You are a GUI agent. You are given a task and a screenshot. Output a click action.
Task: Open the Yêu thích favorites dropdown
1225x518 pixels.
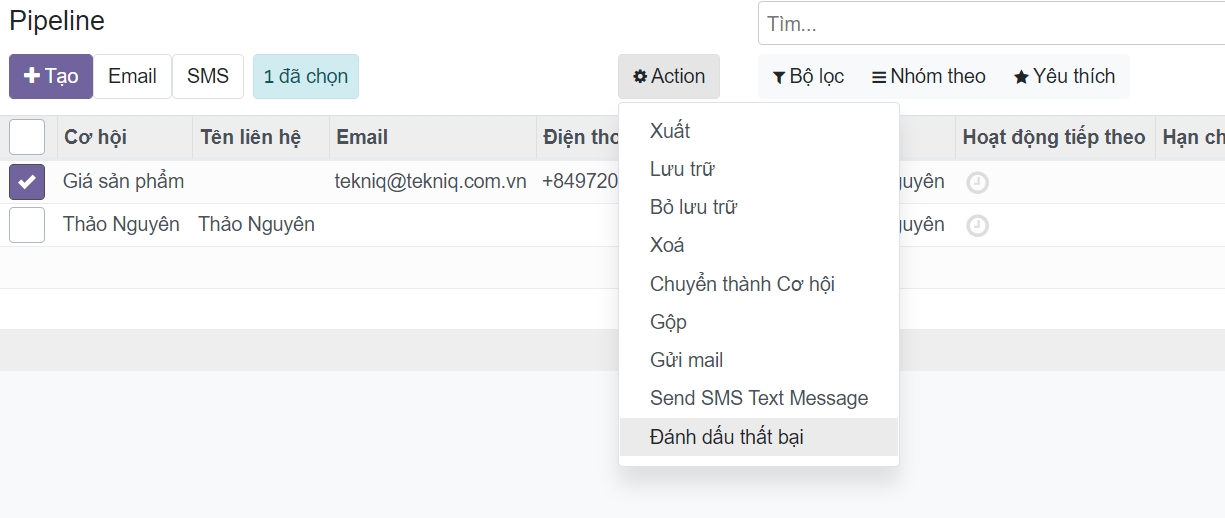pyautogui.click(x=1064, y=76)
